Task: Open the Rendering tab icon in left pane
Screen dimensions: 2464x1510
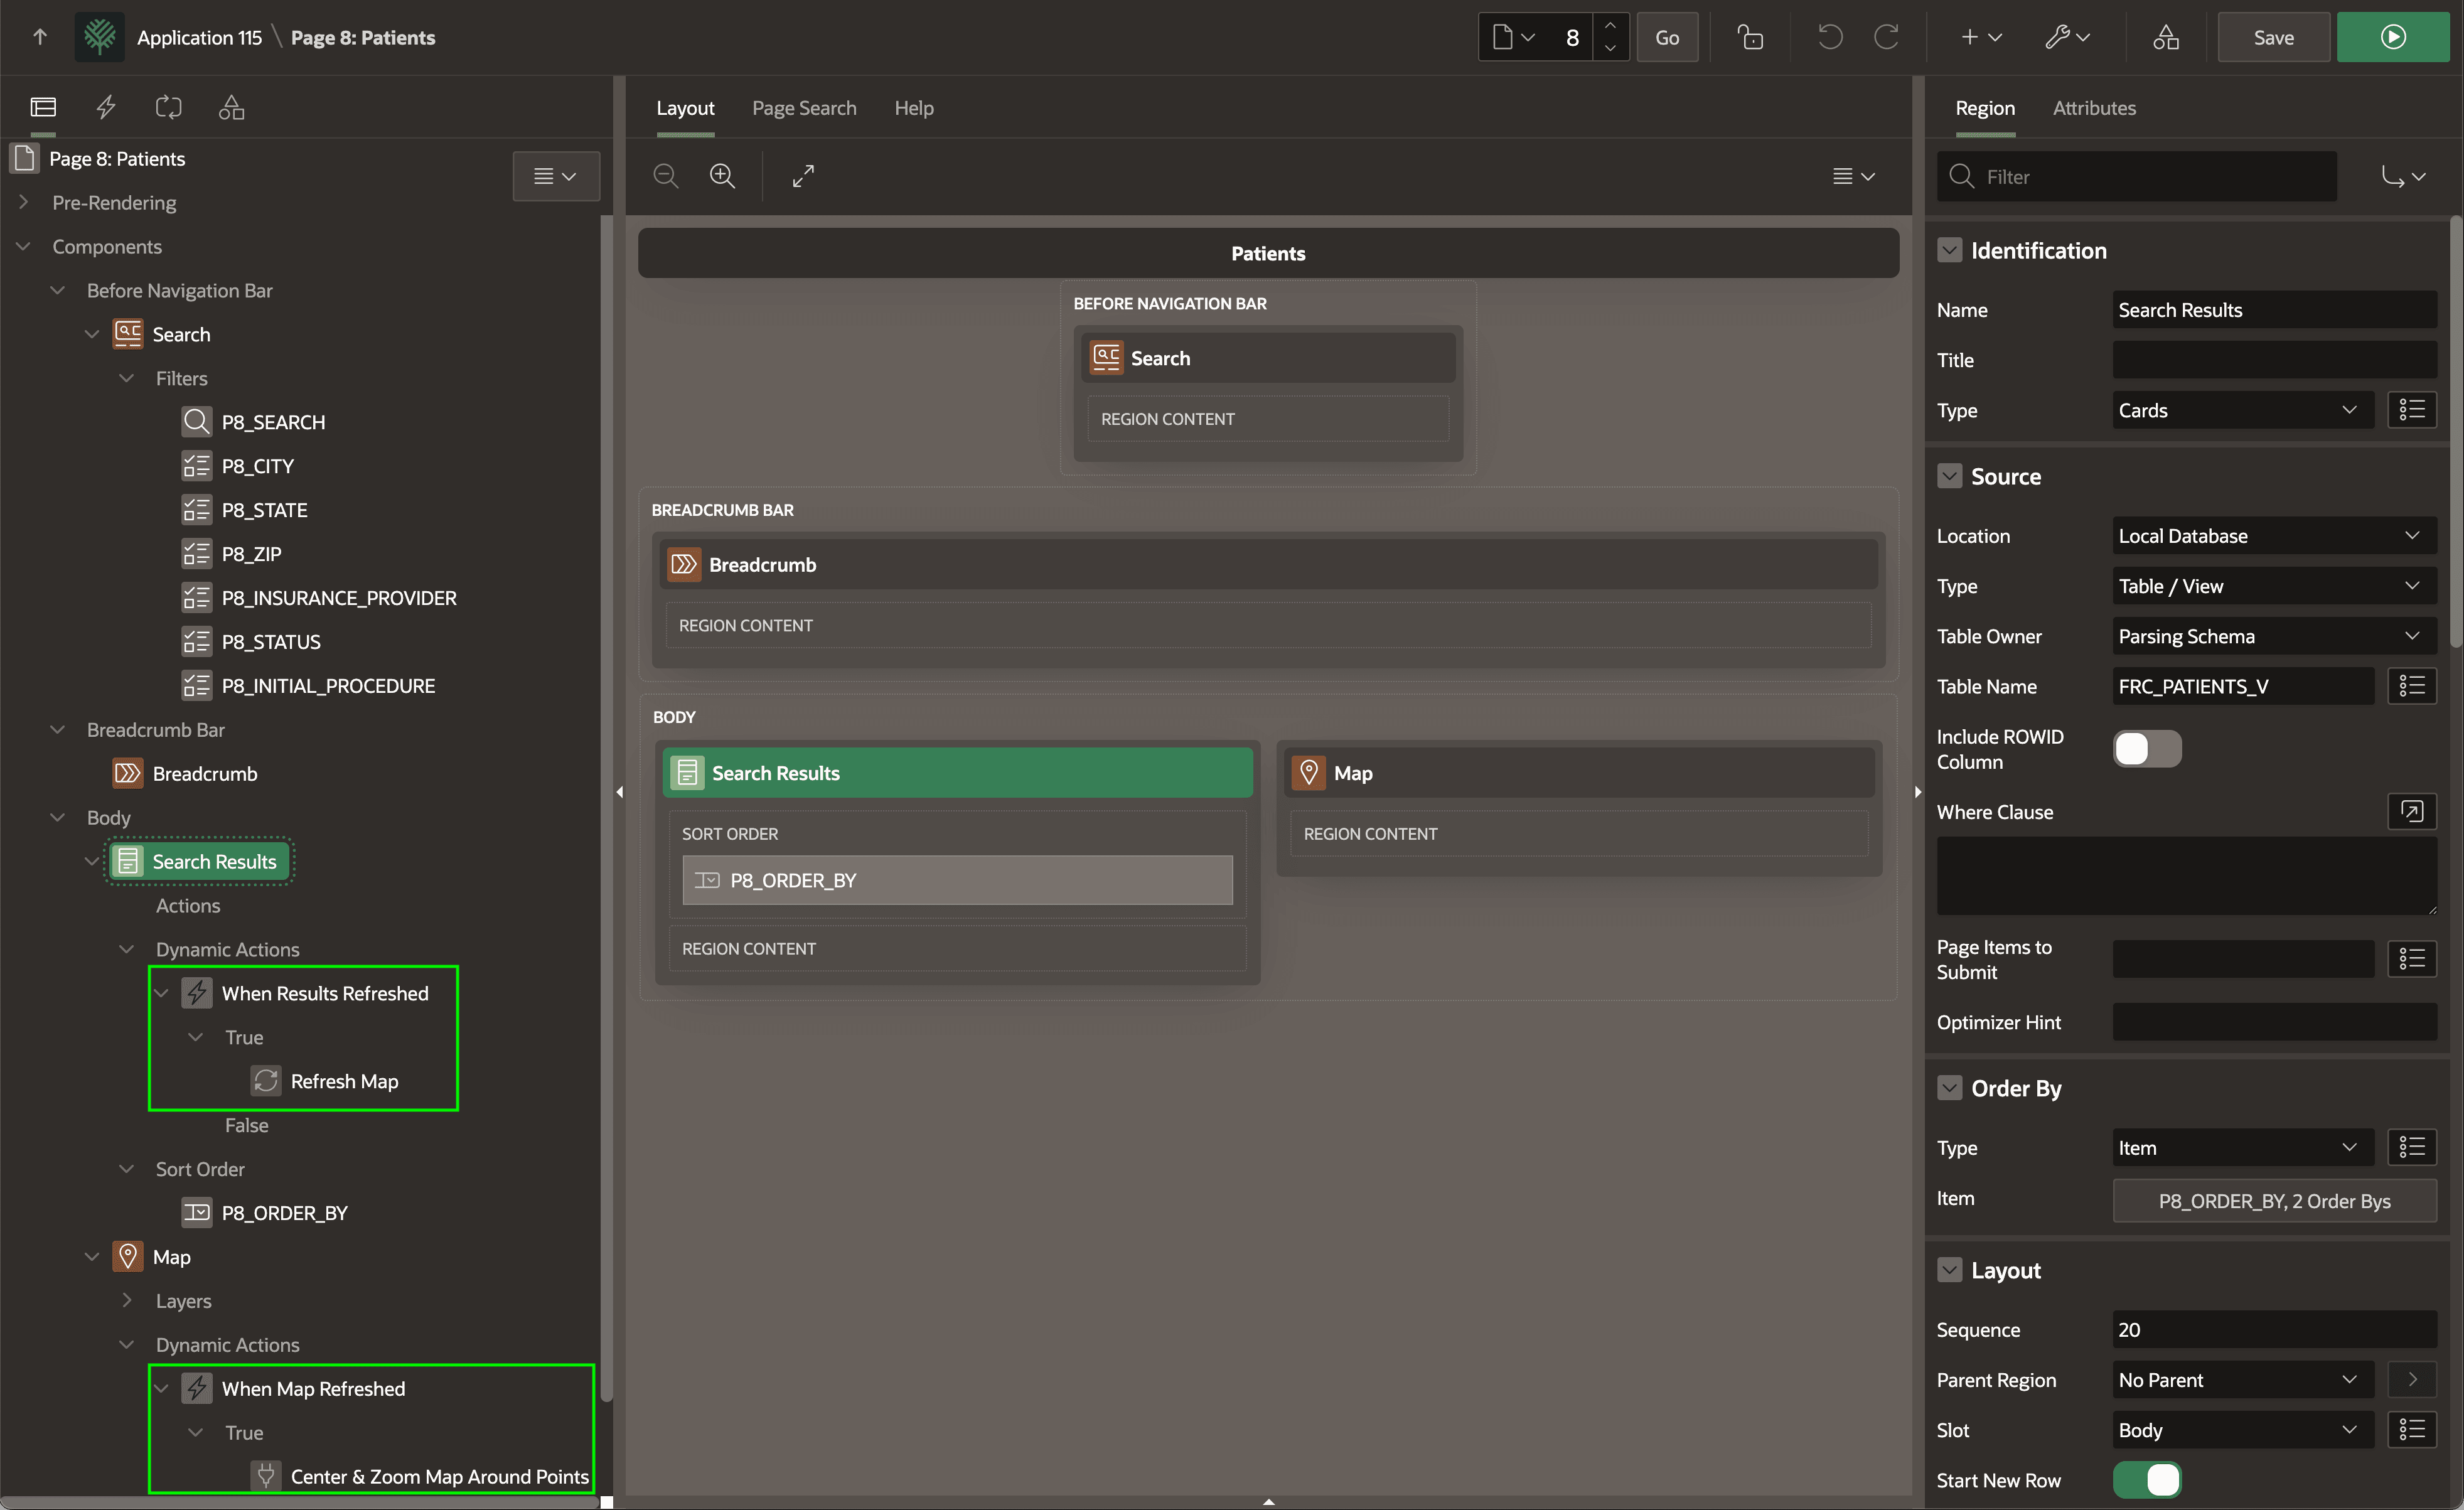Action: (43, 107)
